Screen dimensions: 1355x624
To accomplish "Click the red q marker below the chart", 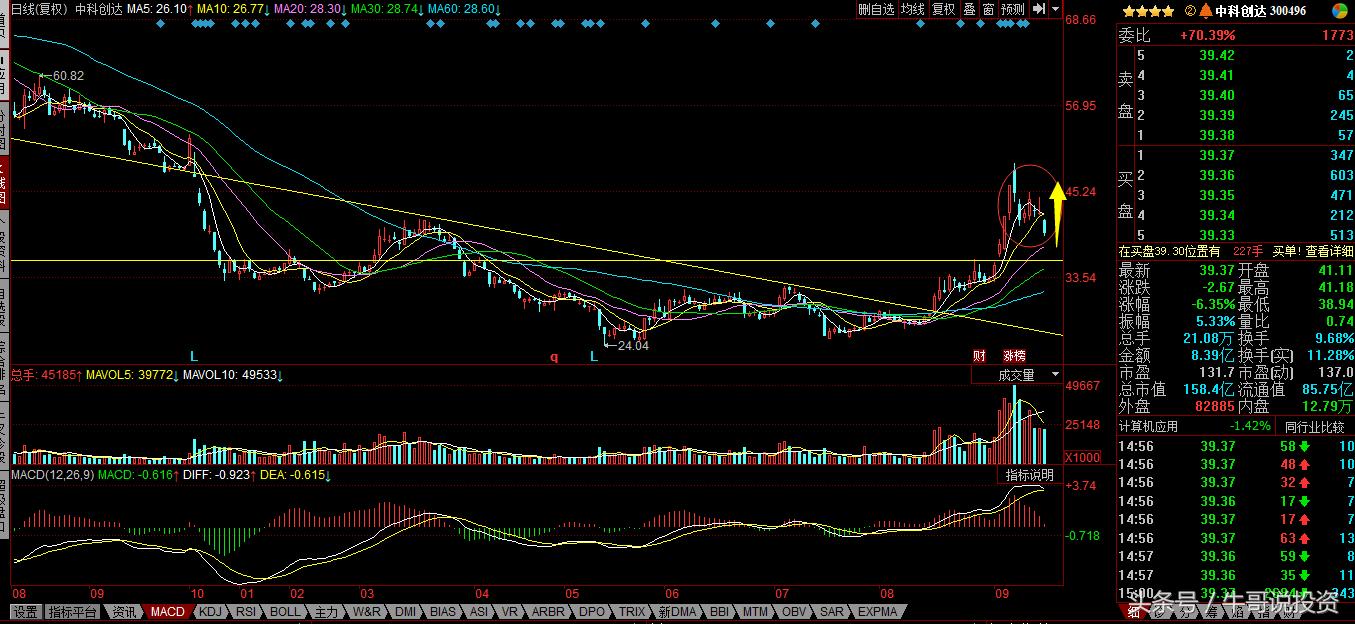I will coord(553,356).
